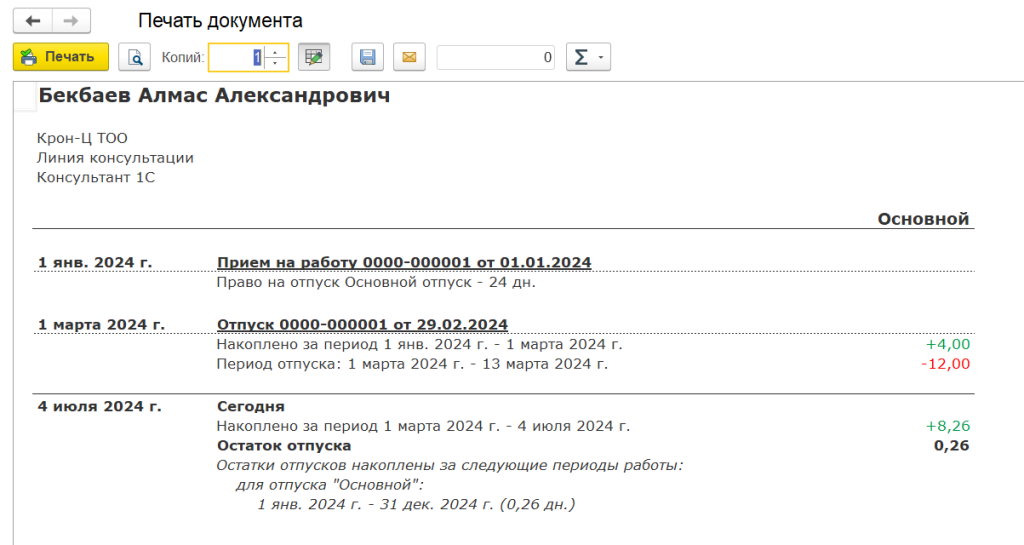1024x545 pixels.
Task: Decrease copies count with down arrow
Action: tap(277, 64)
